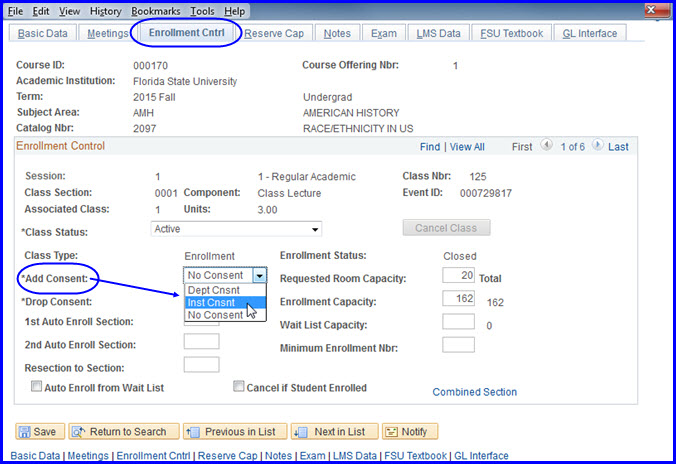Show previous row arrow next to First
This screenshot has width=676, height=464.
pyautogui.click(x=546, y=146)
